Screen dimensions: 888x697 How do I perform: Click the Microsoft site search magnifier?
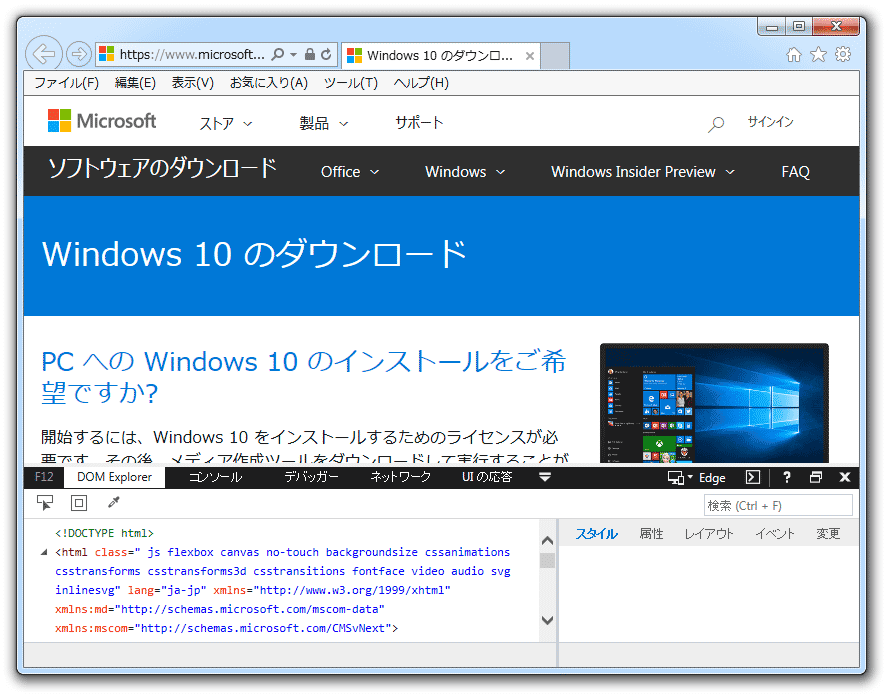pos(716,123)
